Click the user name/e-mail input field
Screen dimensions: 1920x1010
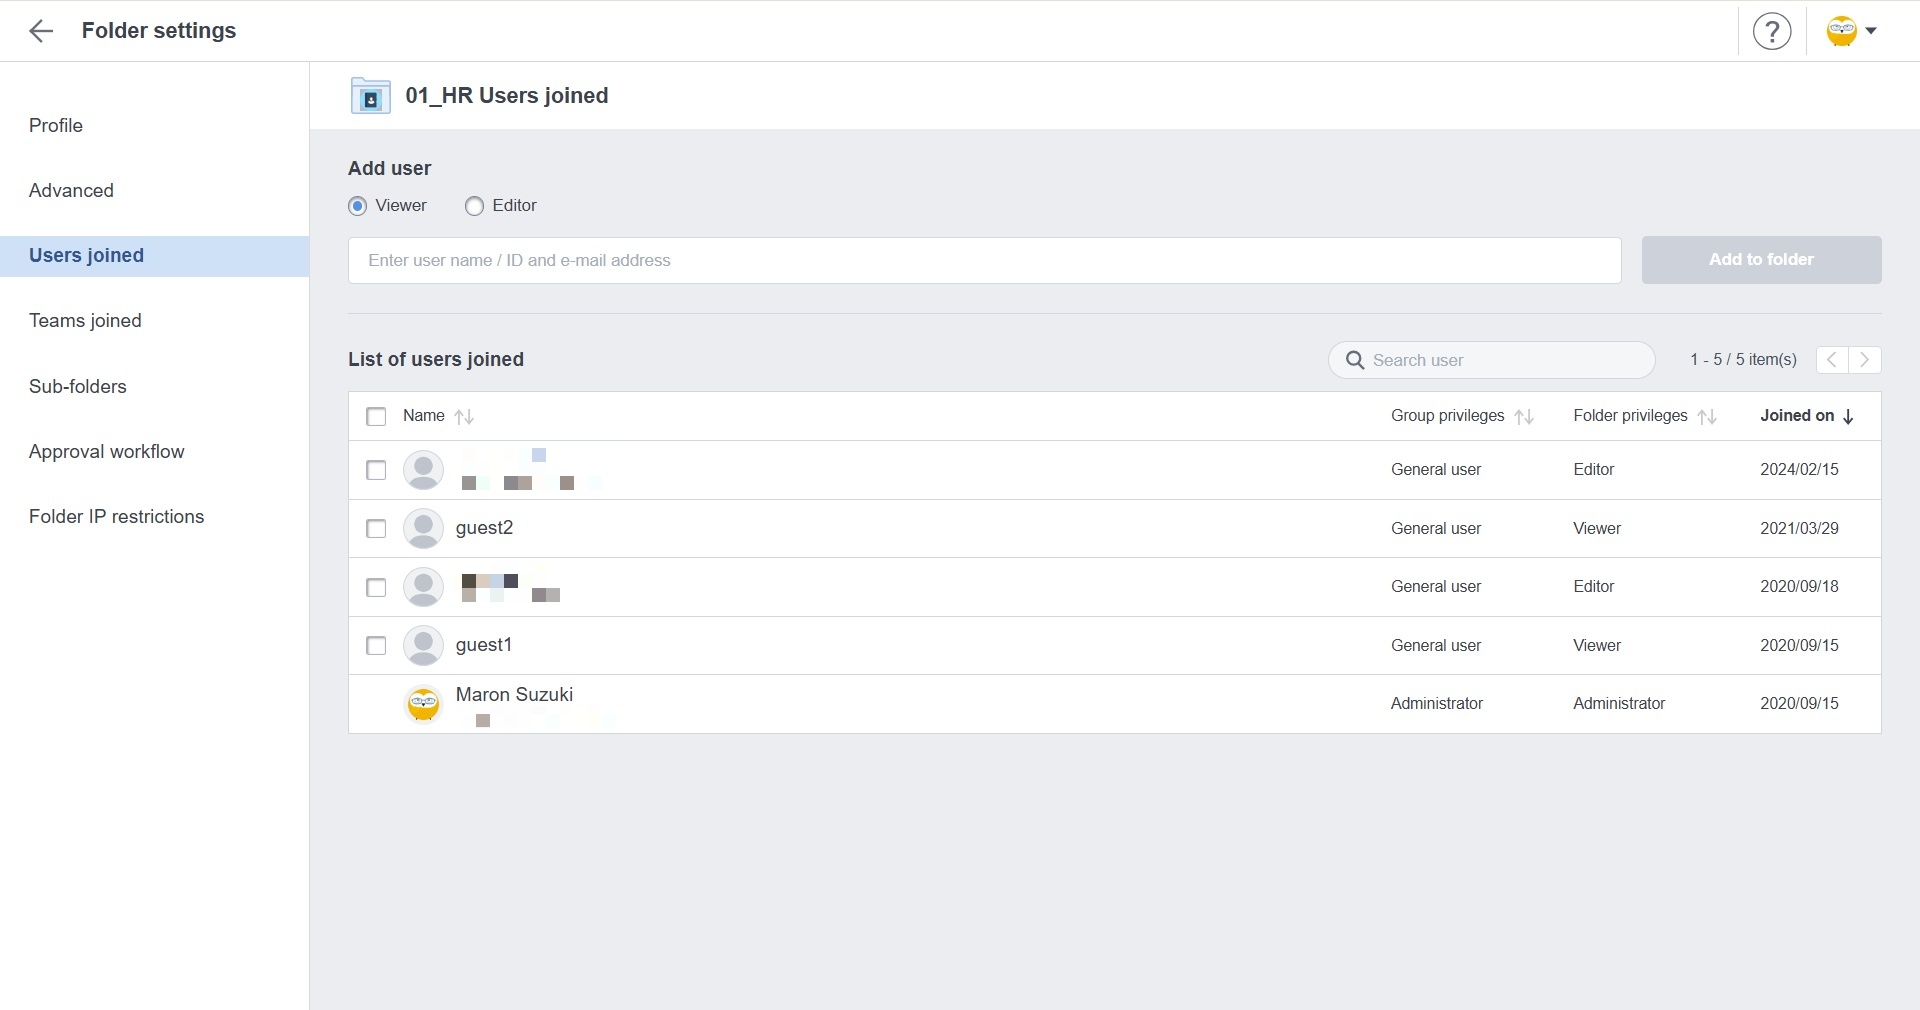click(x=984, y=260)
